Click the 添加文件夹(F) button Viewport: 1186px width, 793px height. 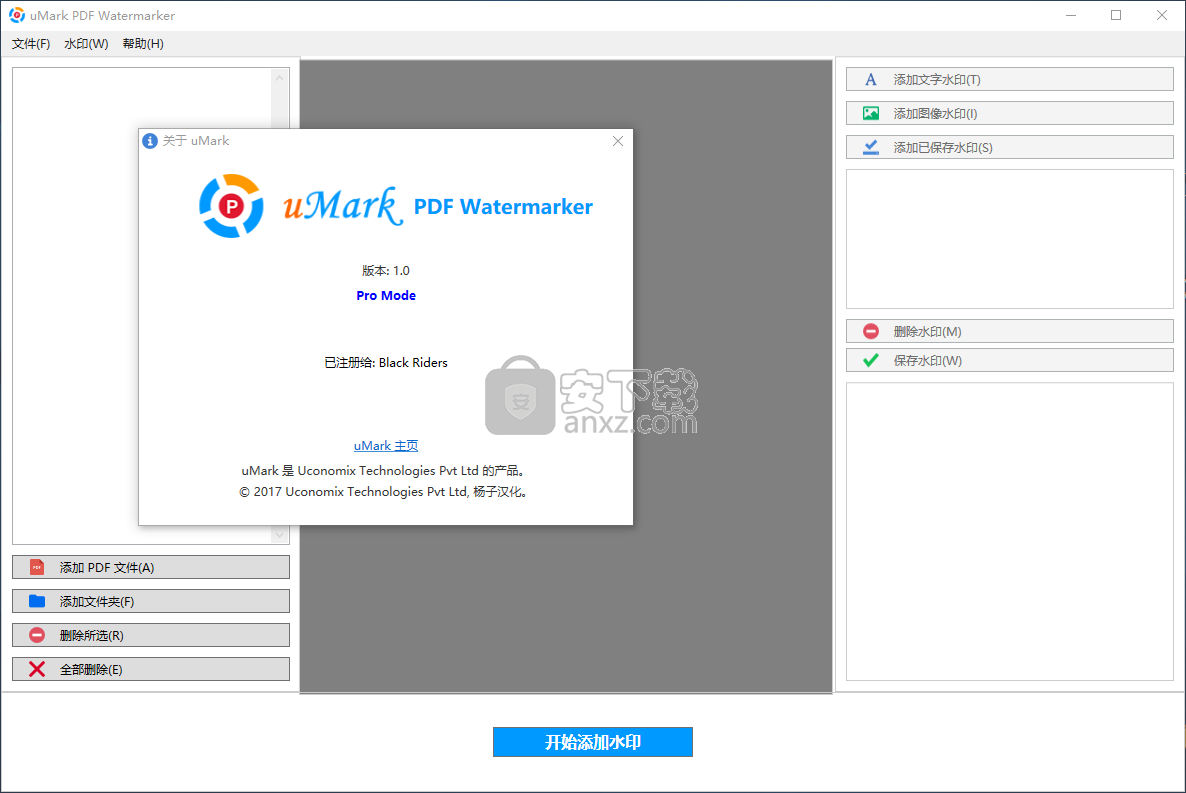click(x=151, y=602)
